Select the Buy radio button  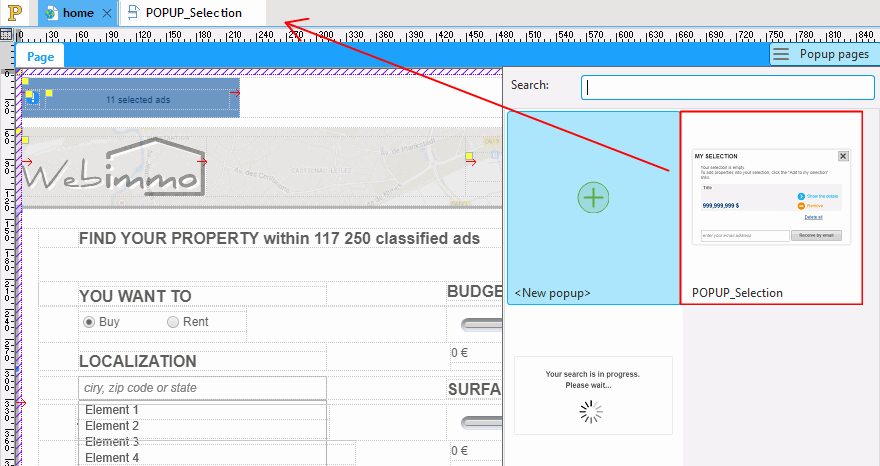click(x=89, y=322)
